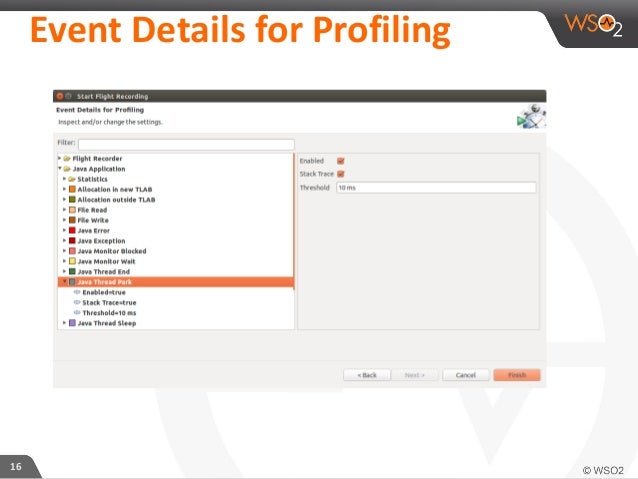638x479 pixels.
Task: Select the Flight Recorder label
Action: 97,158
